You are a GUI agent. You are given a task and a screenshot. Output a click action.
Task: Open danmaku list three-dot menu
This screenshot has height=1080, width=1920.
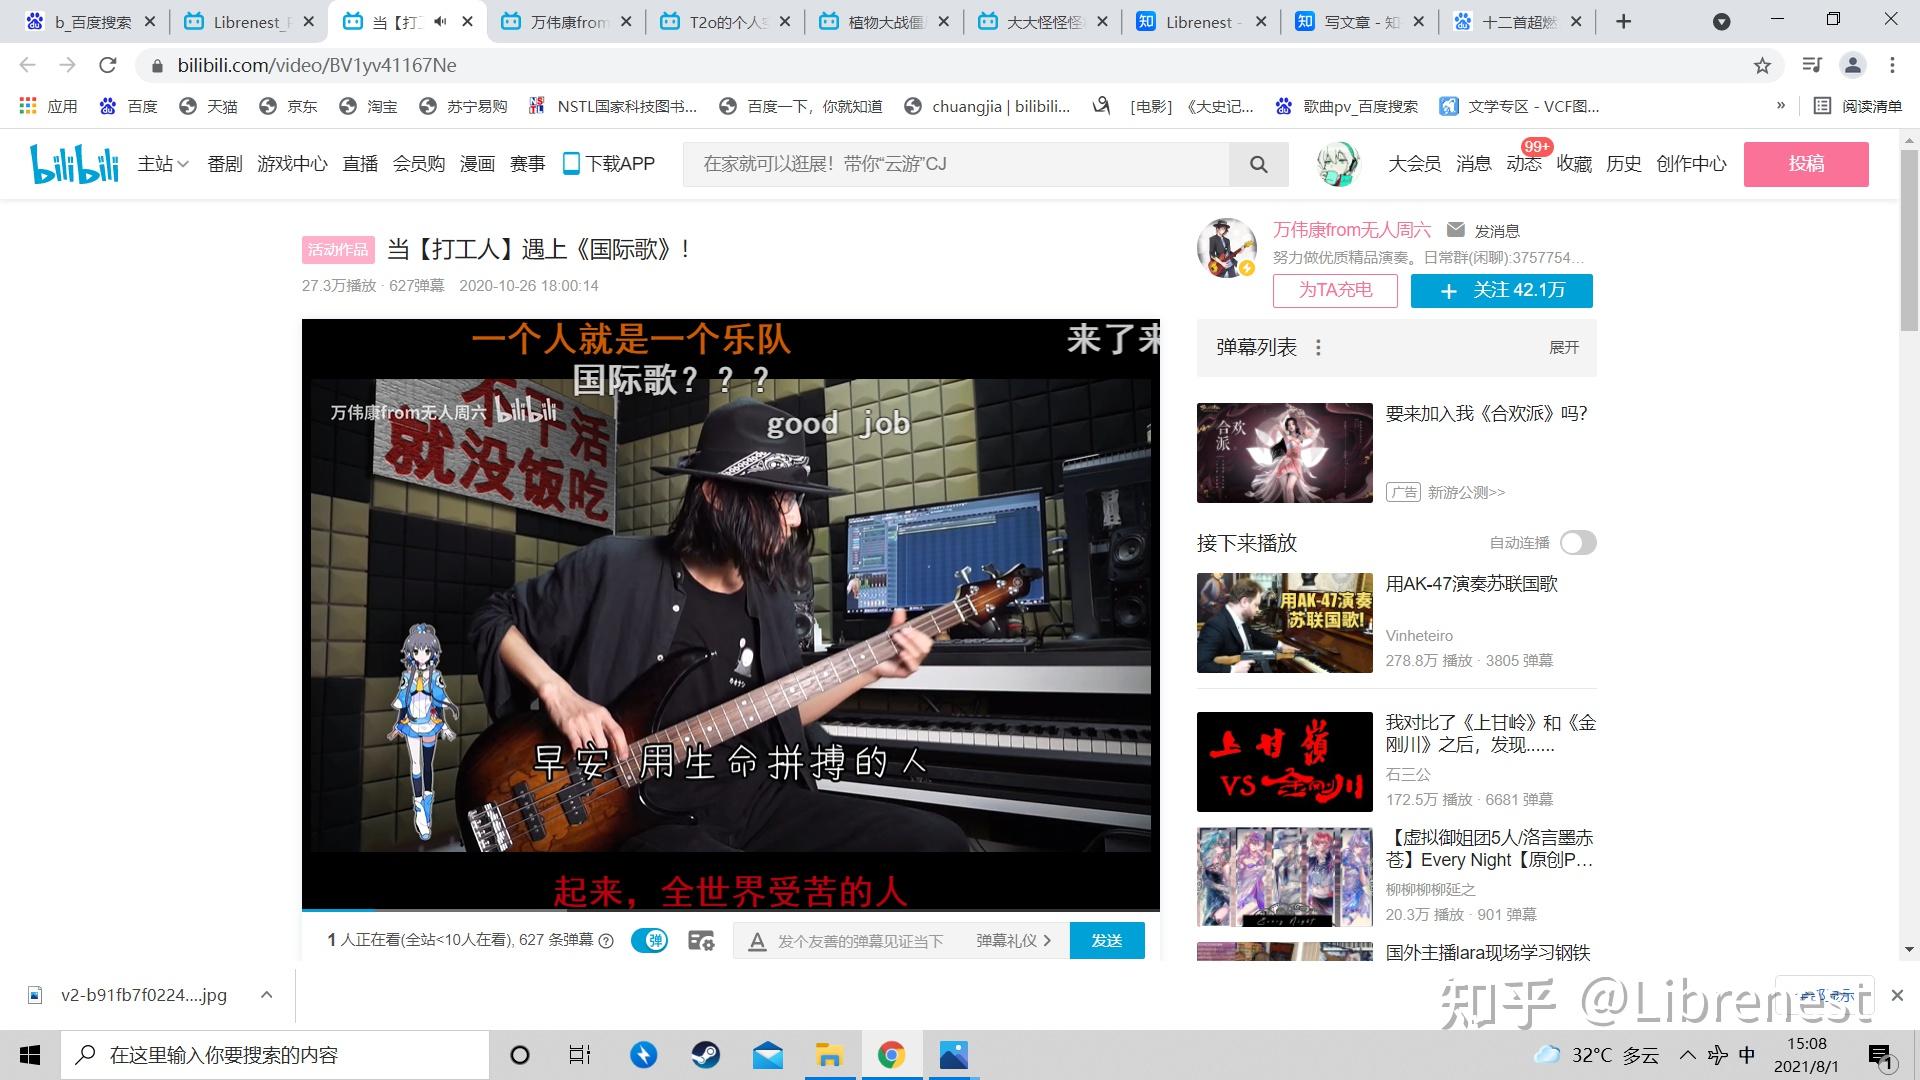[x=1318, y=347]
